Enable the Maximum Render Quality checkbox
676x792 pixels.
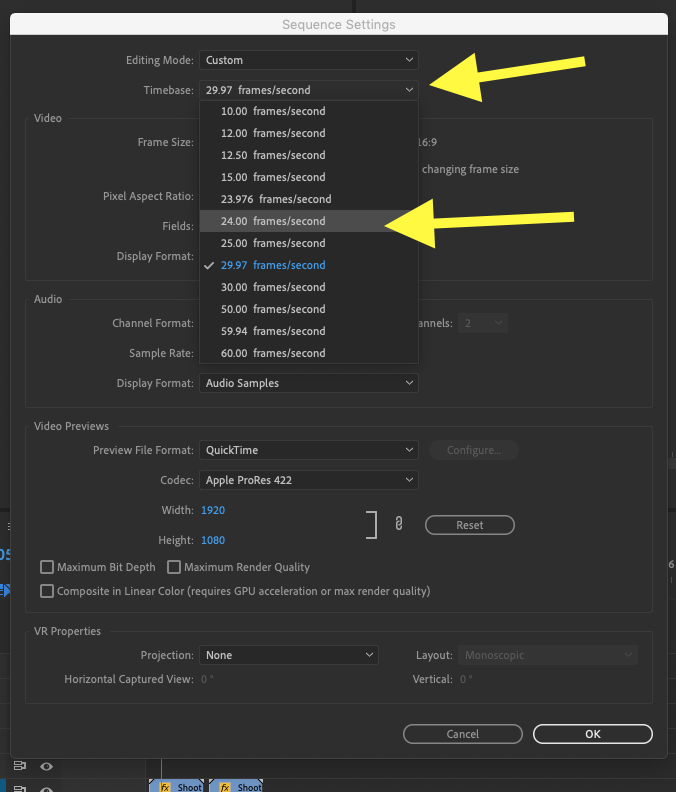click(x=174, y=567)
